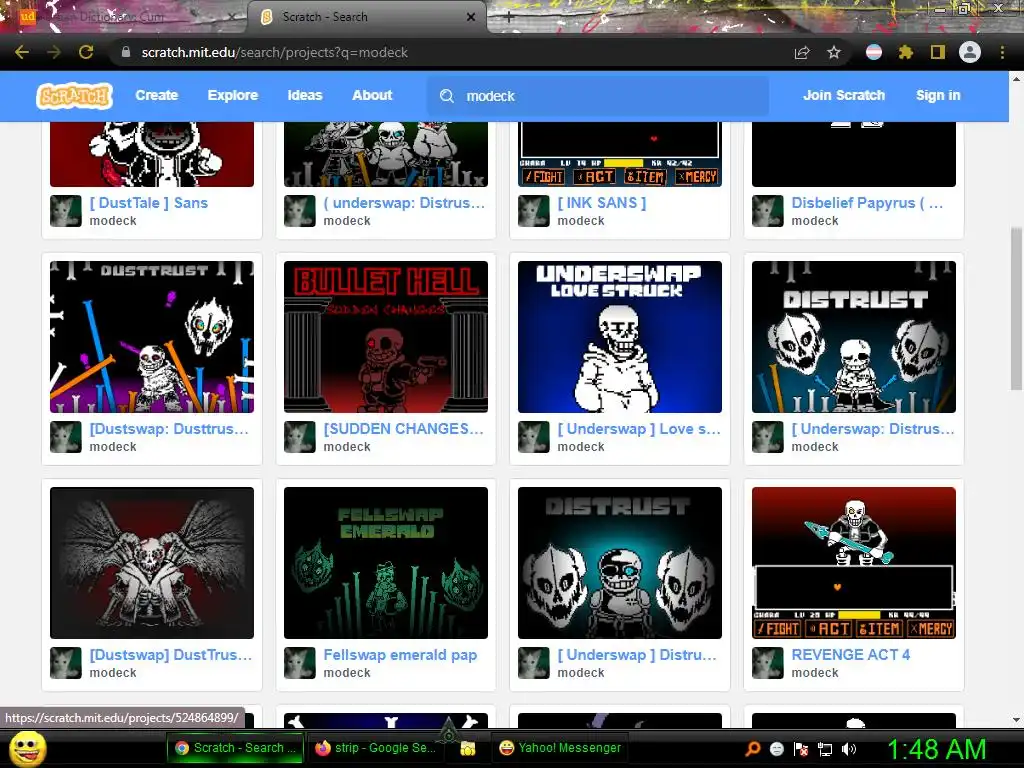Screen dimensions: 1024x768
Task: Open the UNDERSWAP LOVE STRUCK thumbnail
Action: click(x=620, y=337)
